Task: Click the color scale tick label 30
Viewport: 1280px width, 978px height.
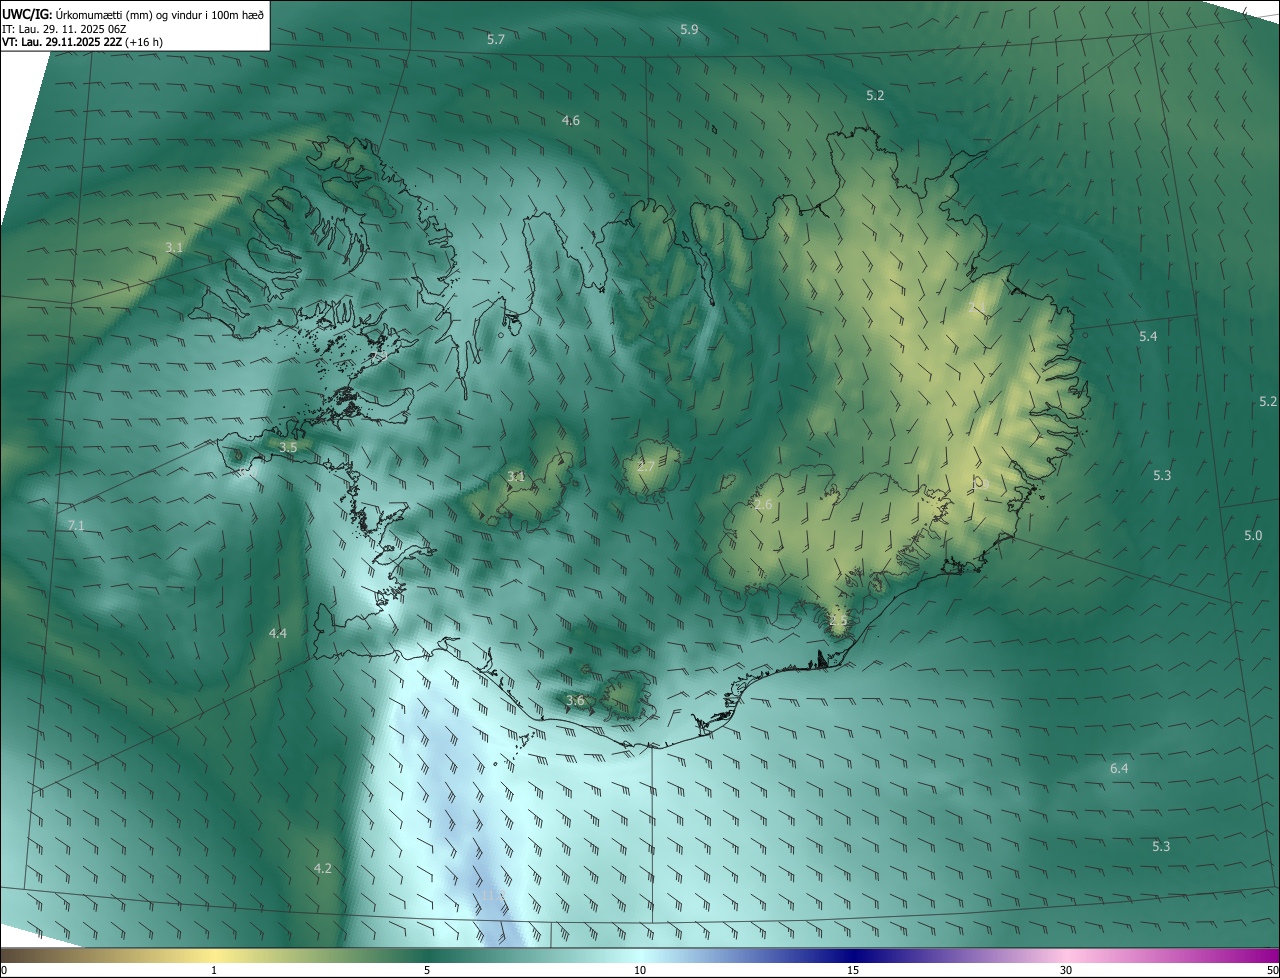Action: (1066, 970)
